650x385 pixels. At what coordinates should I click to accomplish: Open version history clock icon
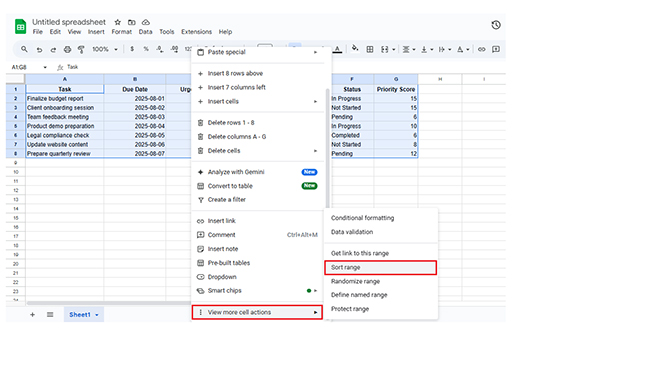[x=496, y=25]
